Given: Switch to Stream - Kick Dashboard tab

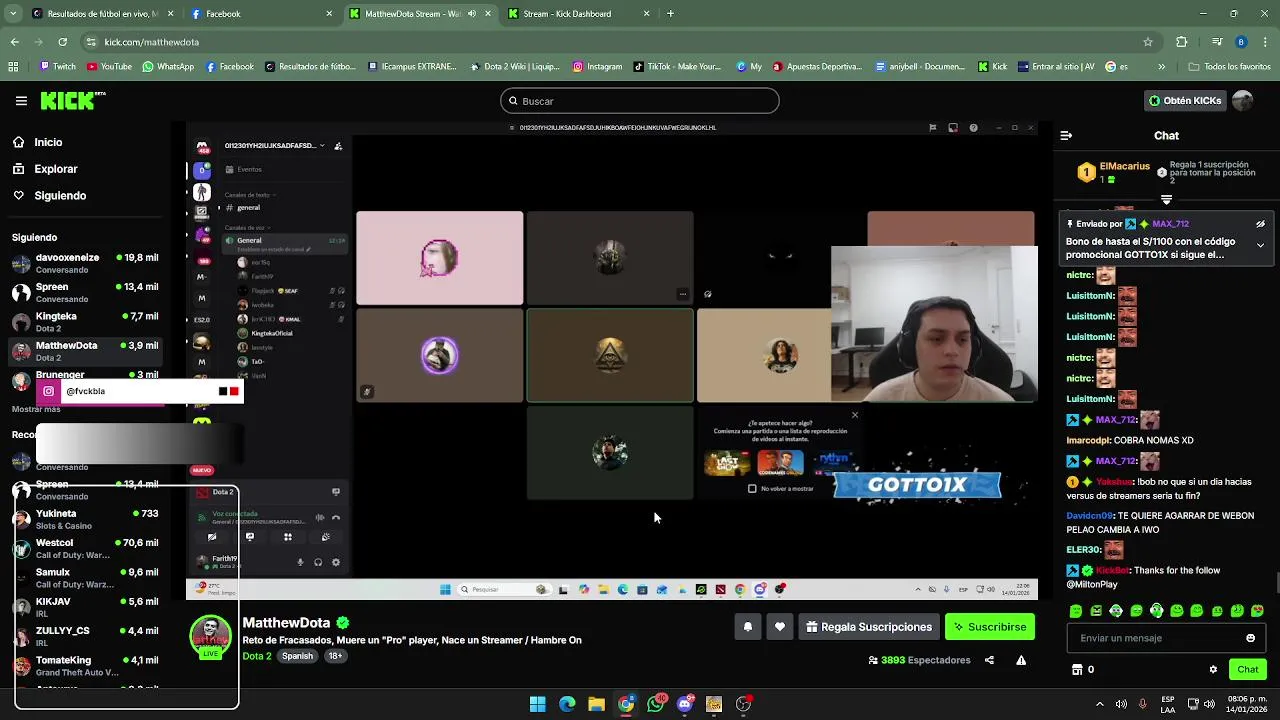Looking at the screenshot, I should [578, 14].
